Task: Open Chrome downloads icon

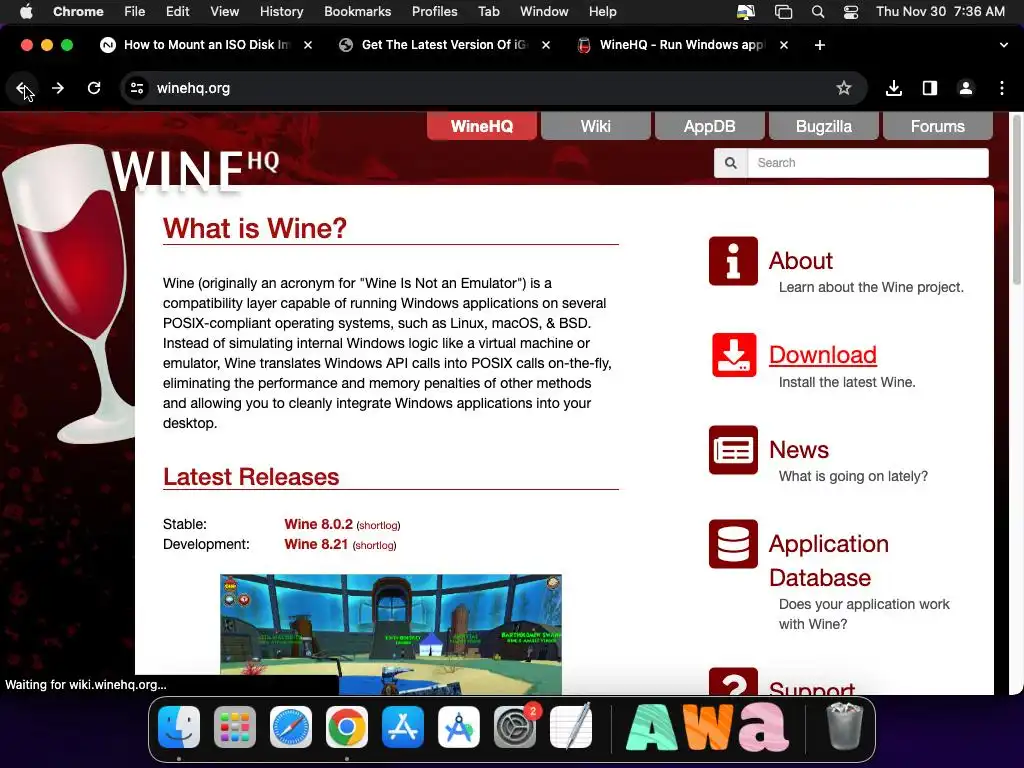Action: (x=894, y=88)
